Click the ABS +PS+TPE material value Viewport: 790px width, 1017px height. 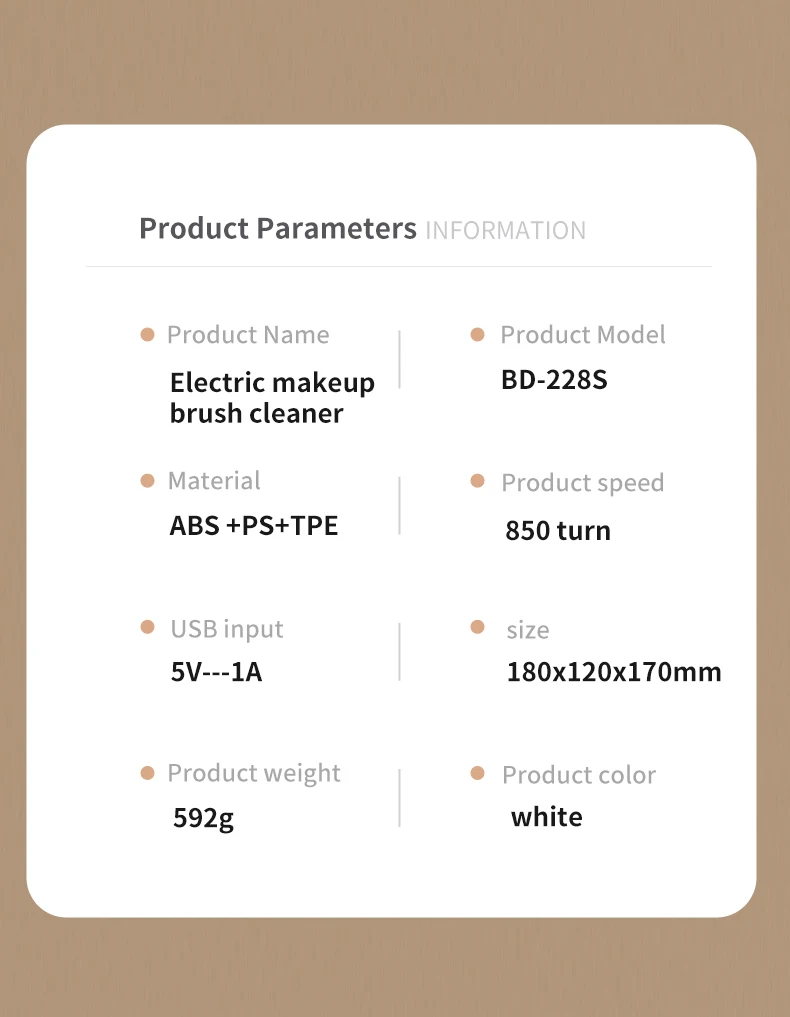pos(254,525)
